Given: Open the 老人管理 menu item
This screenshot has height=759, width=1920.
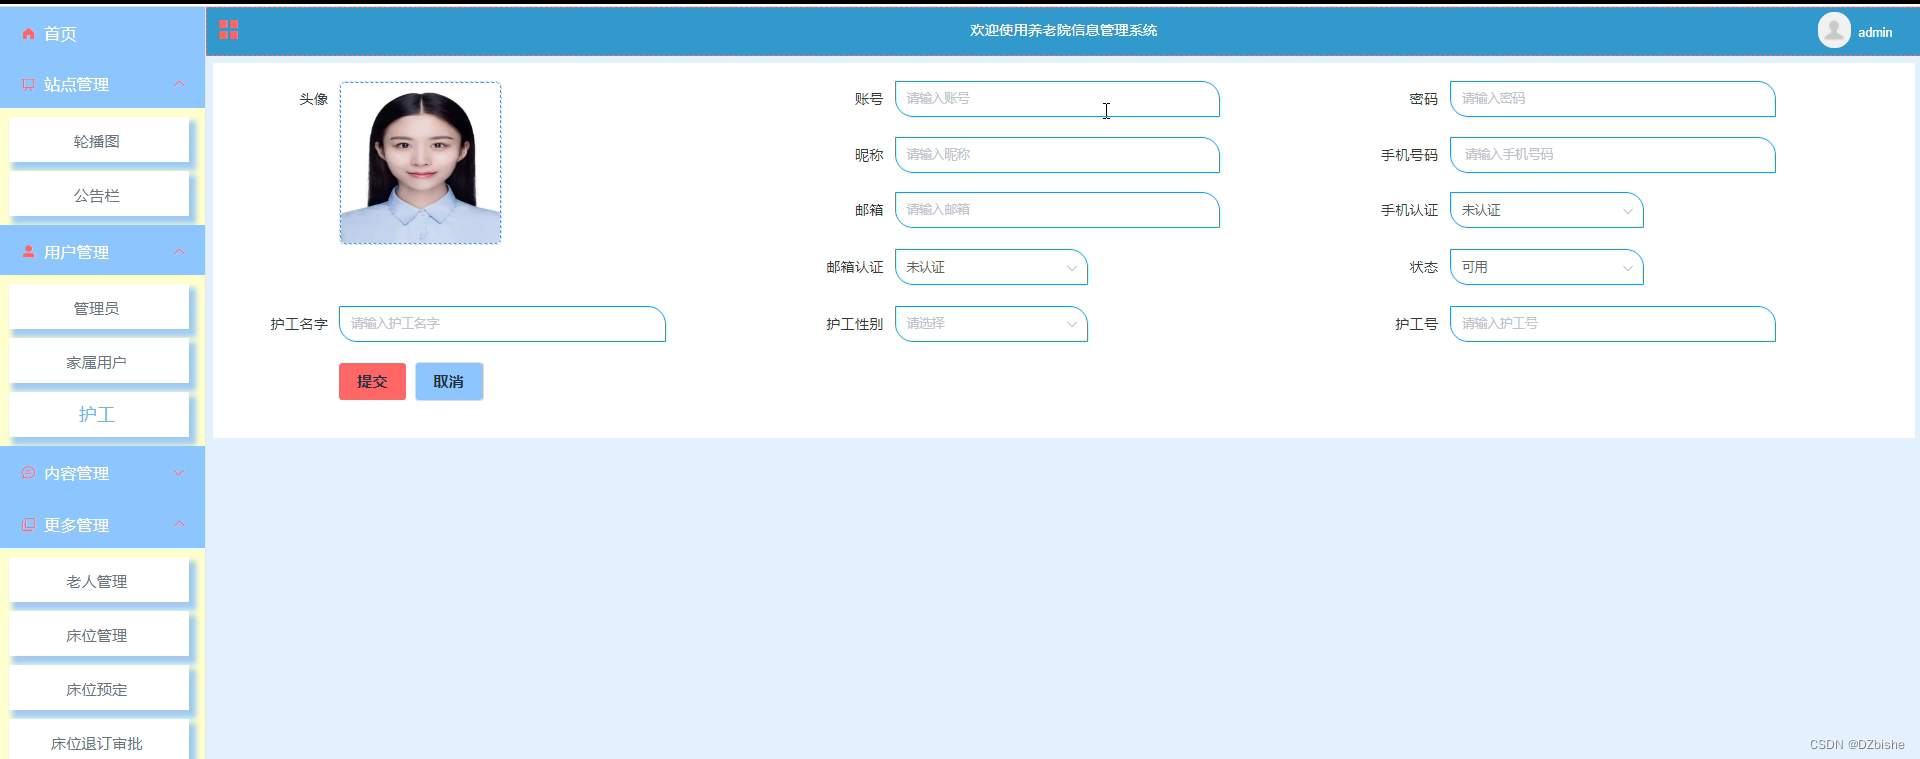Looking at the screenshot, I should click(99, 581).
